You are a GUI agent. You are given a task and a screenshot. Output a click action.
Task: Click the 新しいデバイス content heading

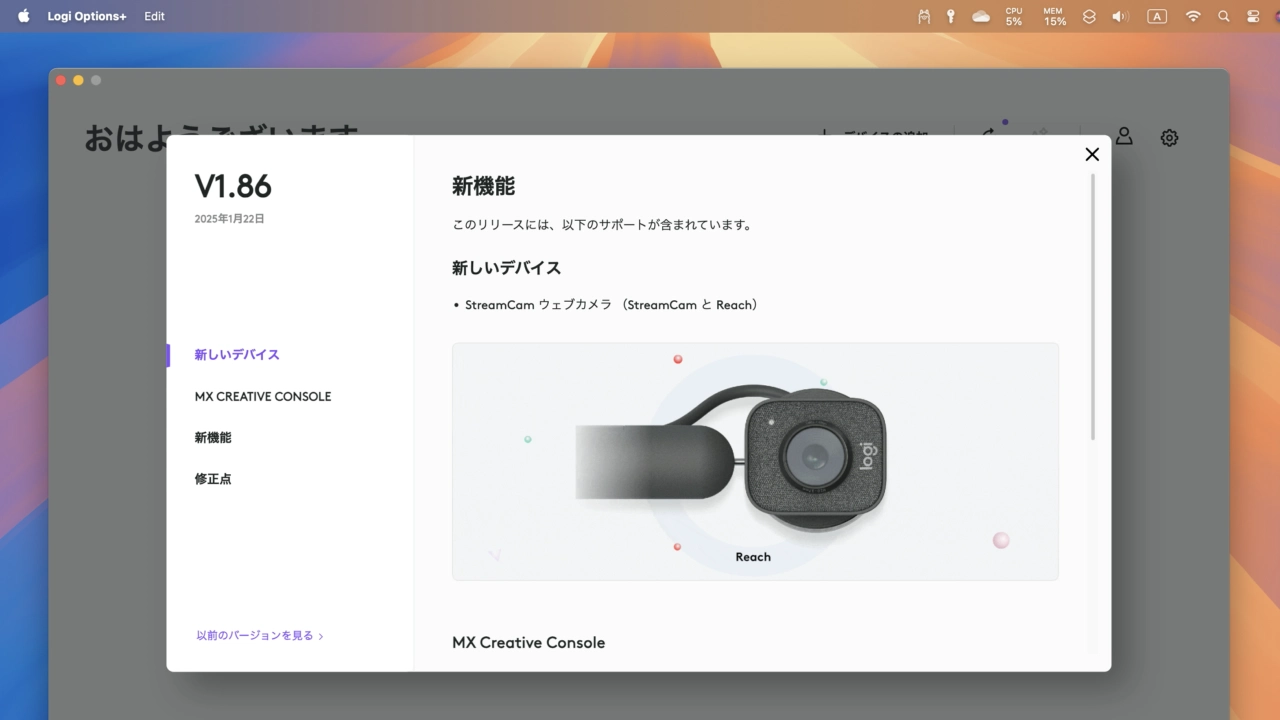coord(506,268)
